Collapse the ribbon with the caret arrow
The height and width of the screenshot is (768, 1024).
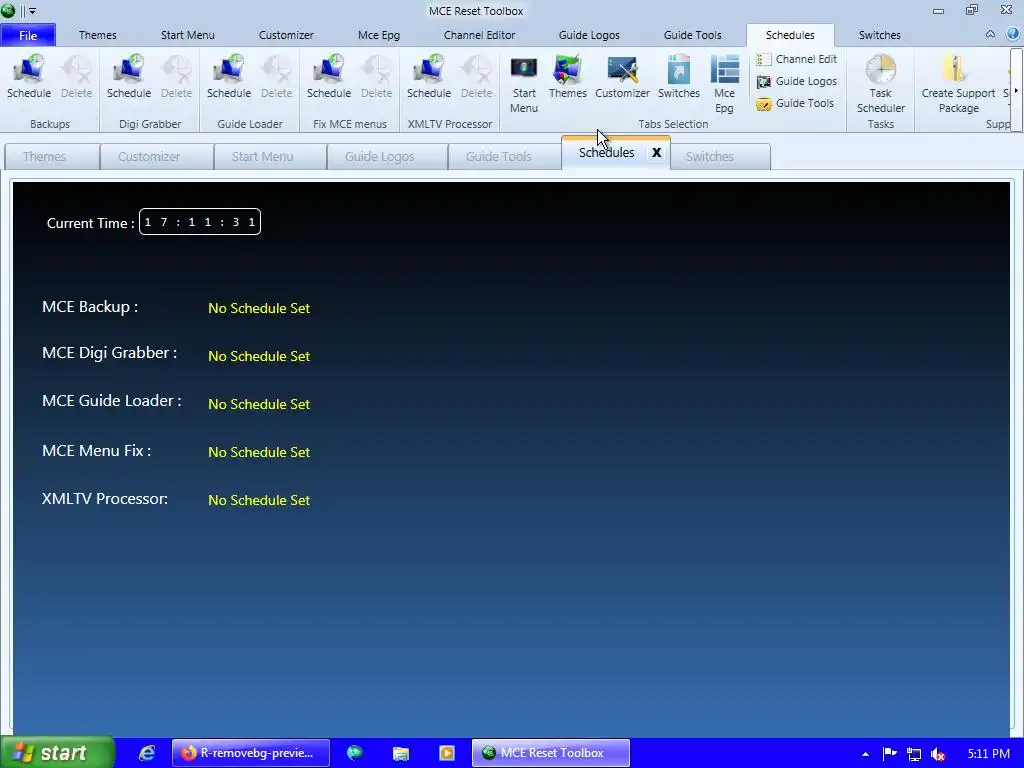click(x=990, y=34)
